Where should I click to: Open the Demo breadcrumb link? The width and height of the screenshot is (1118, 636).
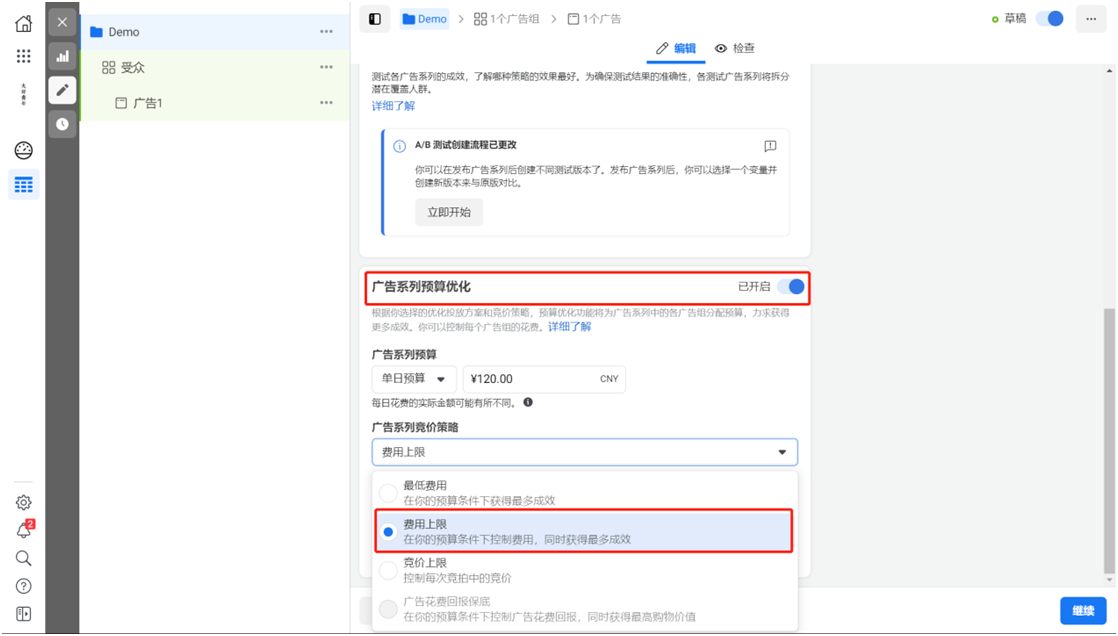[x=424, y=18]
